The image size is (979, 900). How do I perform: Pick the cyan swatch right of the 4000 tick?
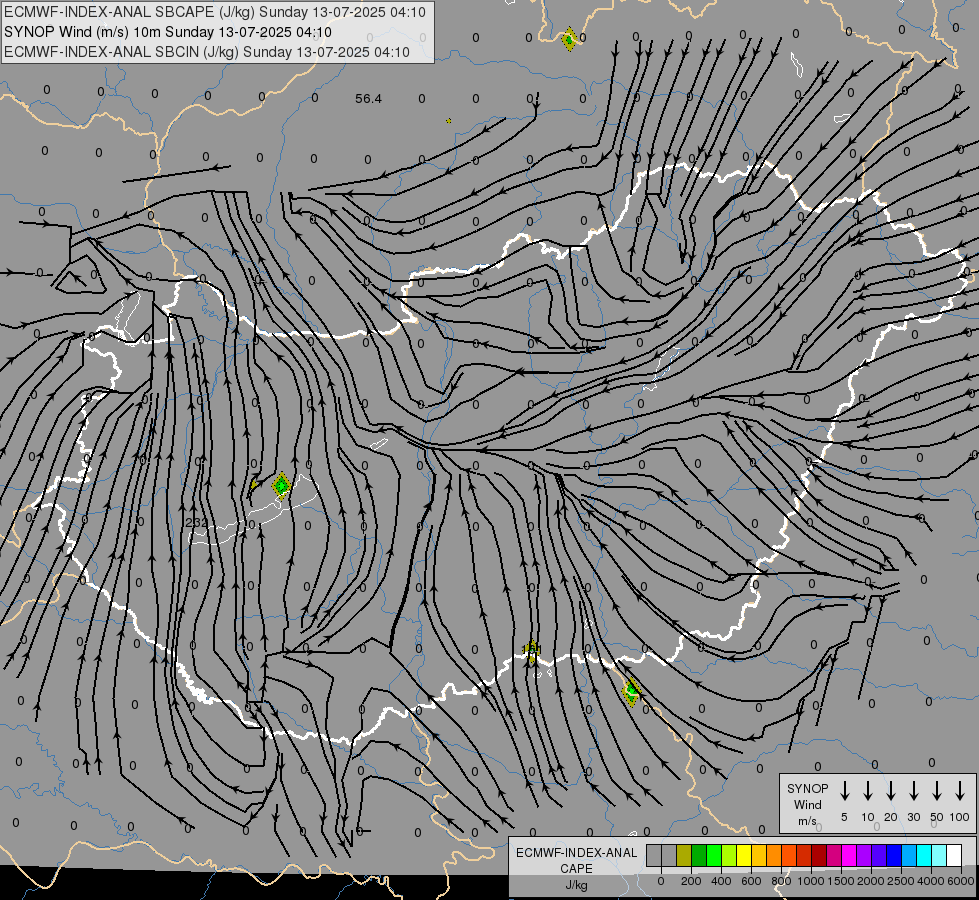pyautogui.click(x=923, y=855)
